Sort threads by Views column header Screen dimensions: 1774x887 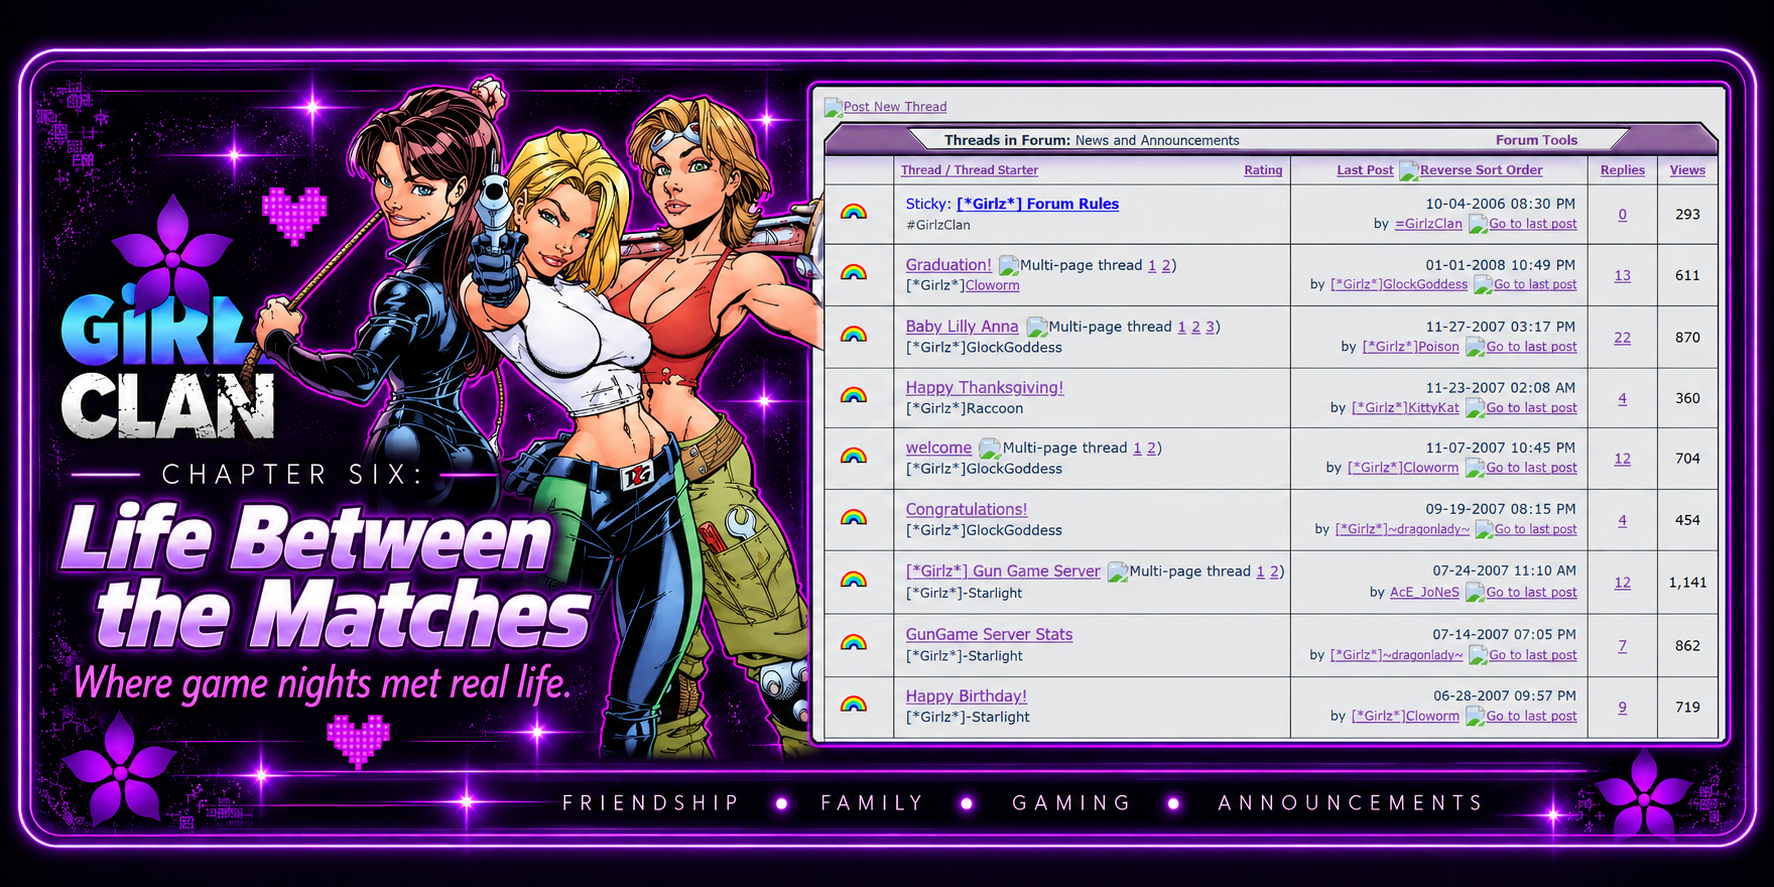click(1687, 171)
